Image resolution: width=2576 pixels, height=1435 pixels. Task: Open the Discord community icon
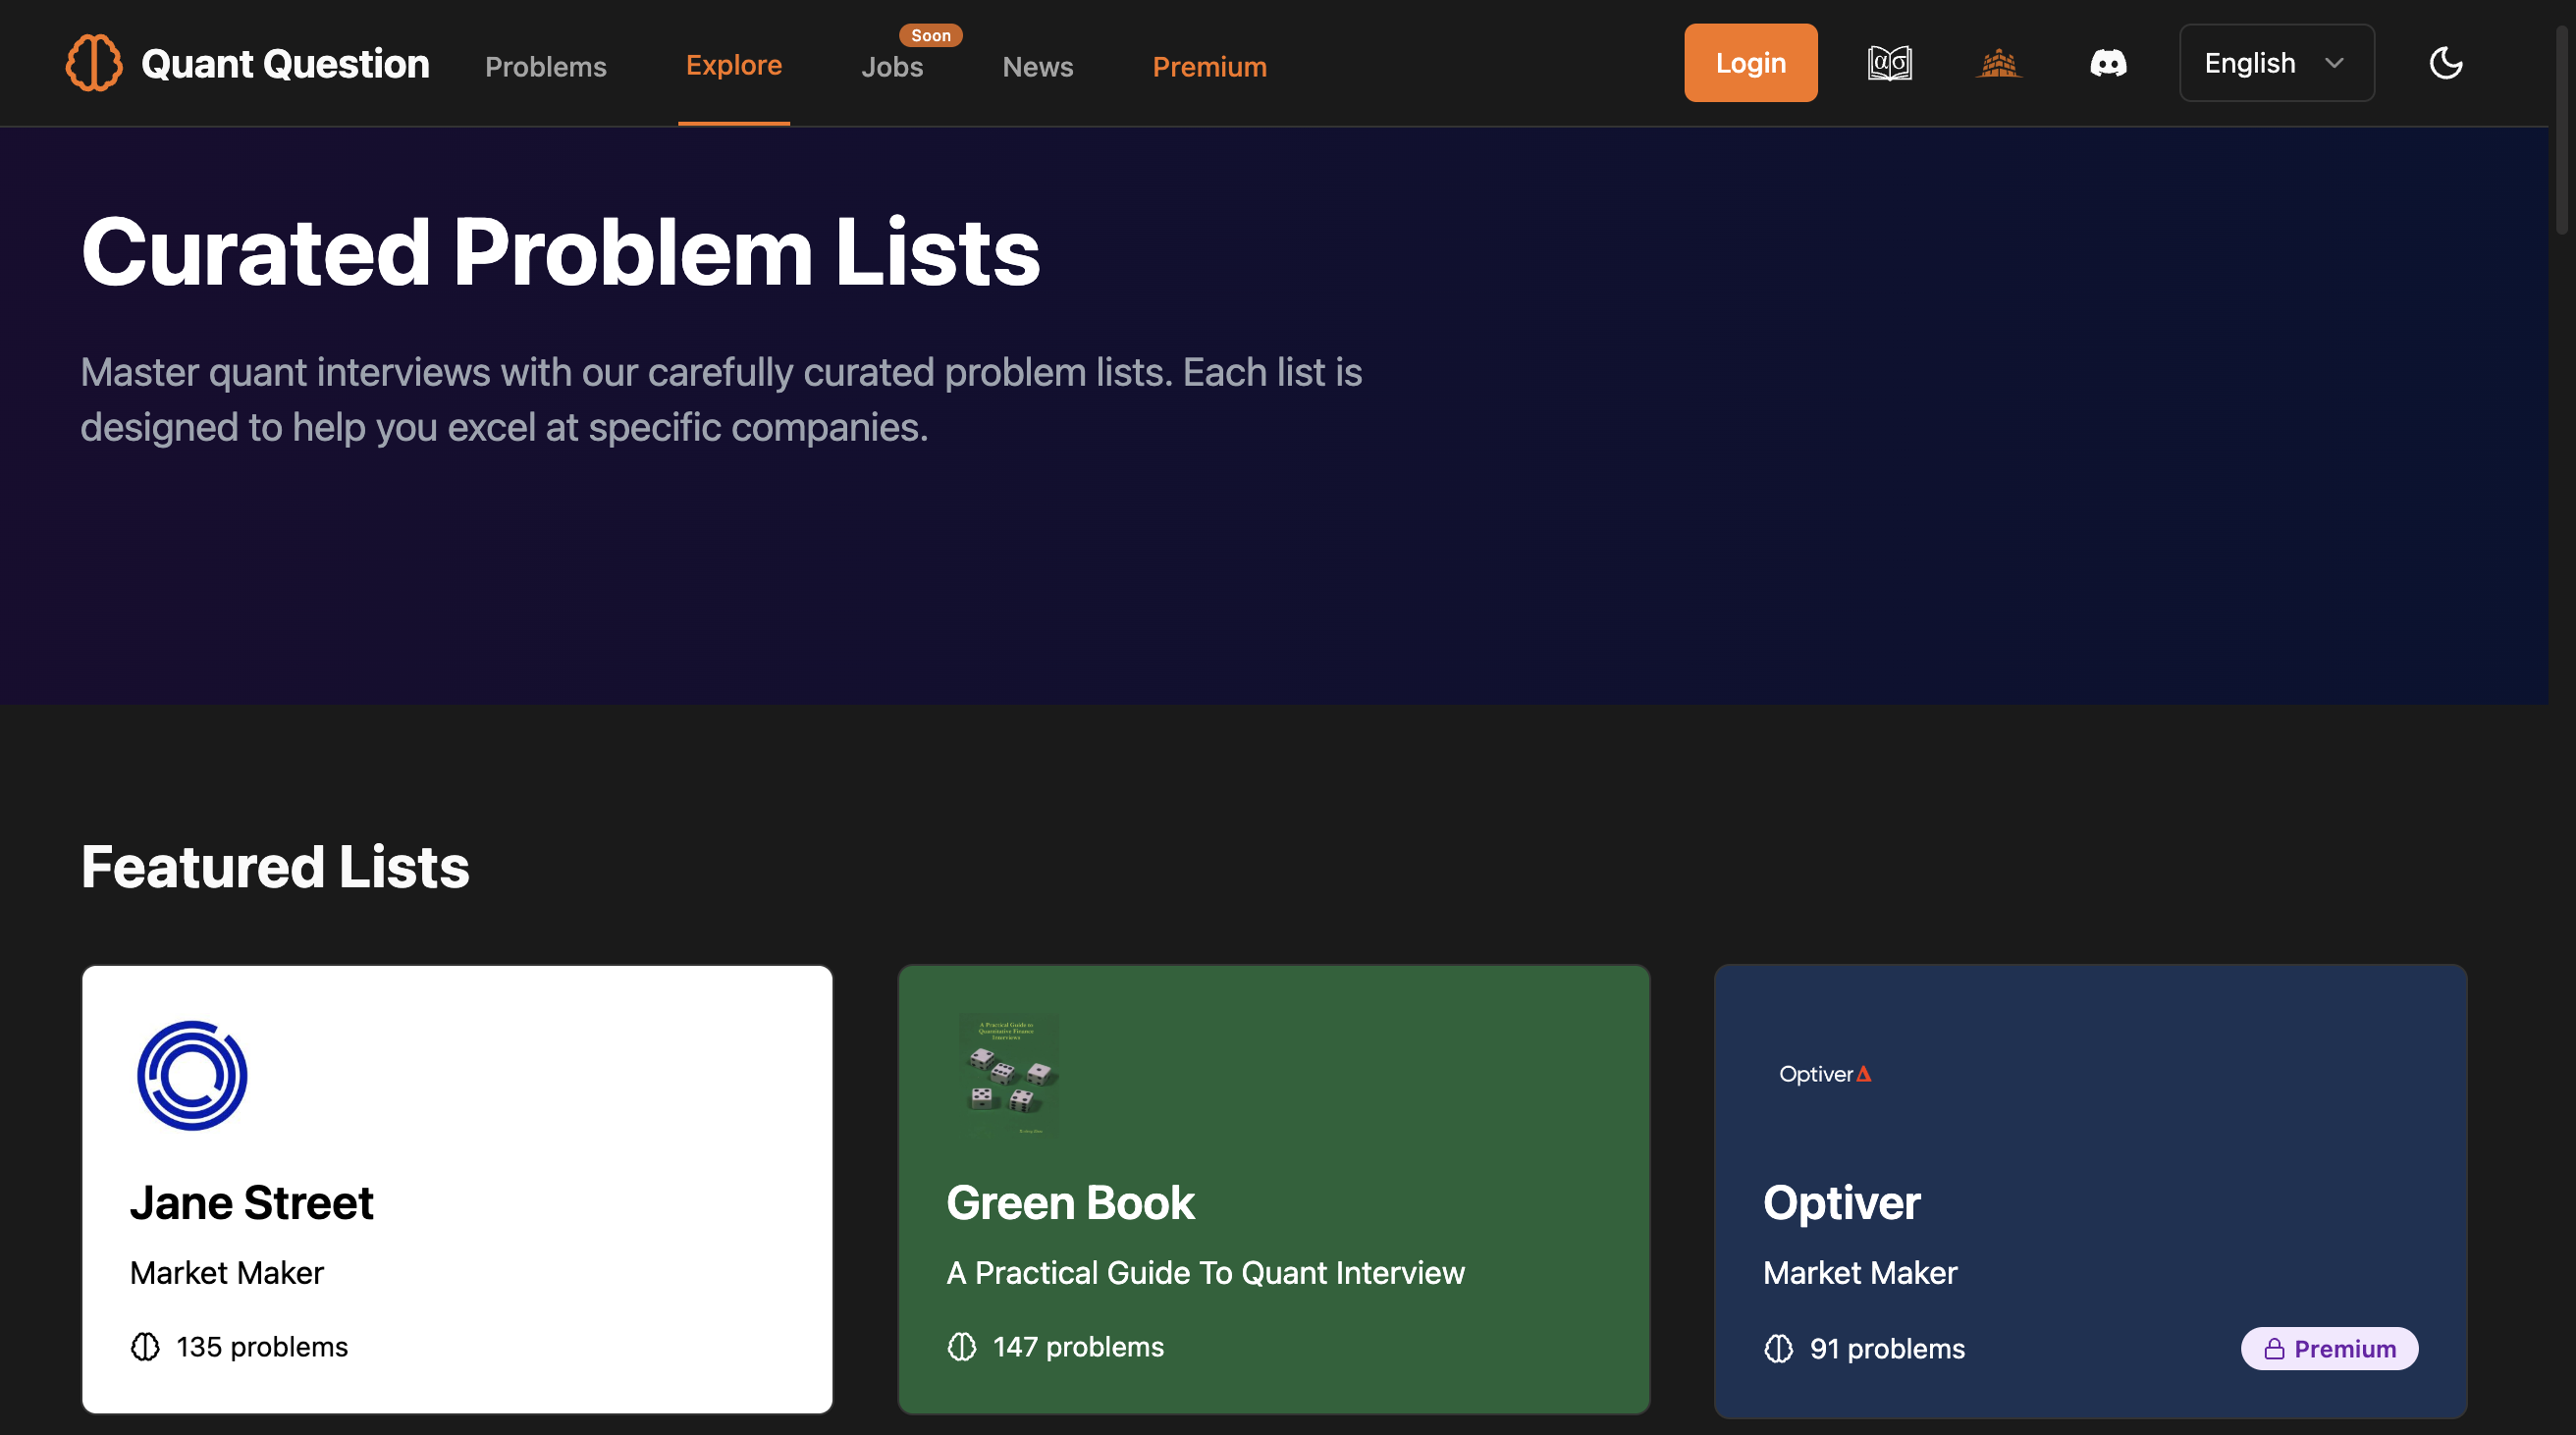(x=2108, y=63)
